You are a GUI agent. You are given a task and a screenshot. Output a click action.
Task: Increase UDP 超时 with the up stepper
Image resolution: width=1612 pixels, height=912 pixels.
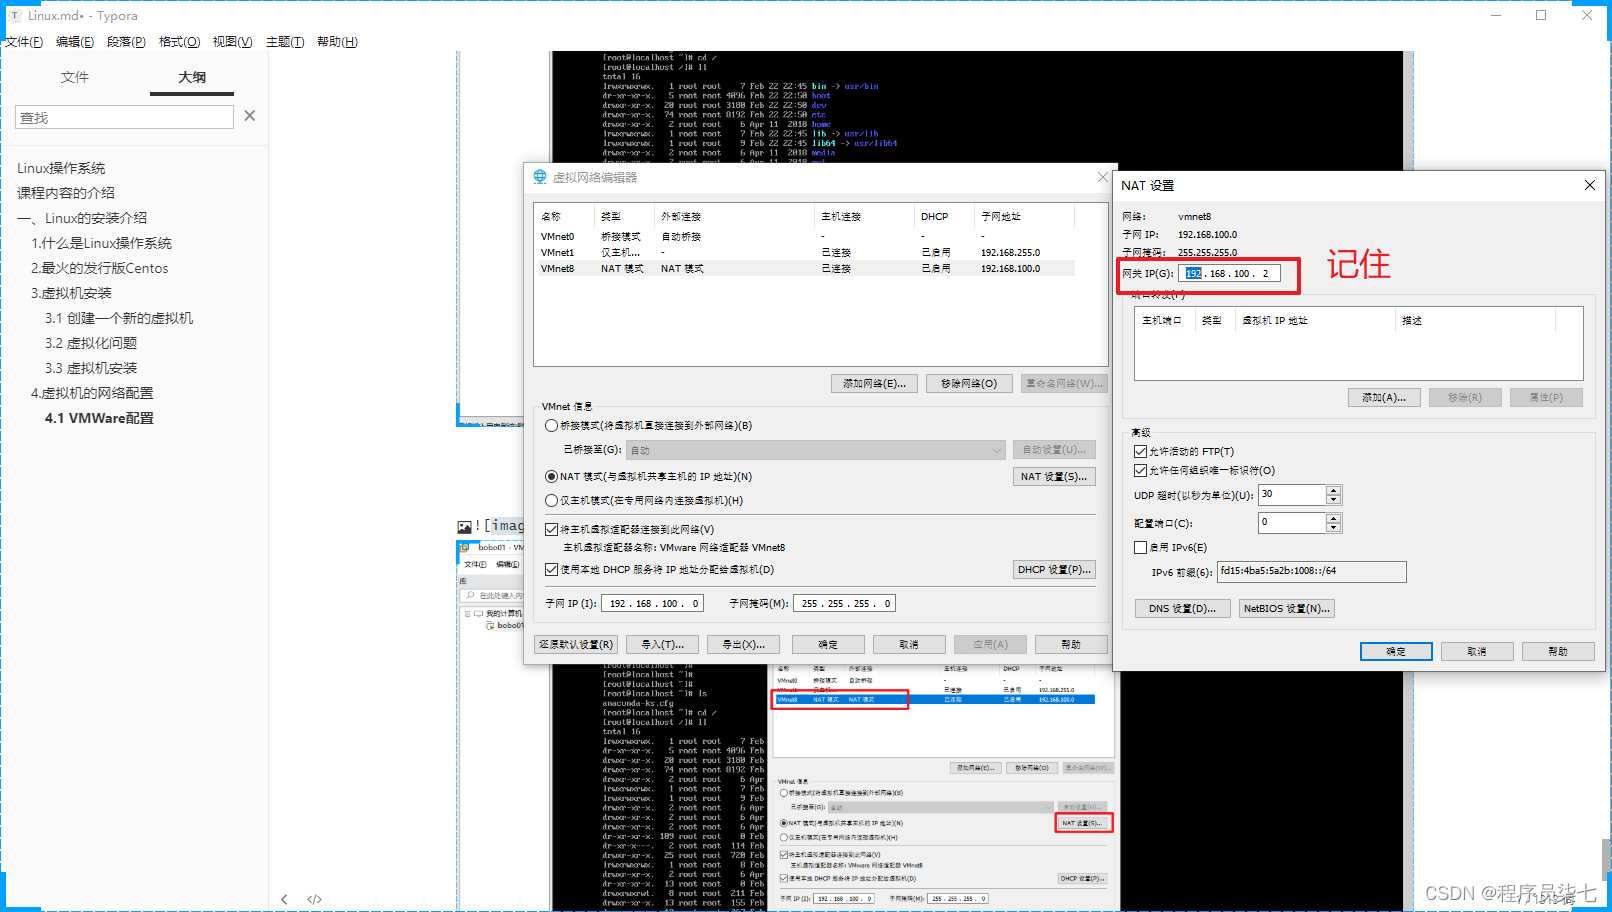point(1331,489)
